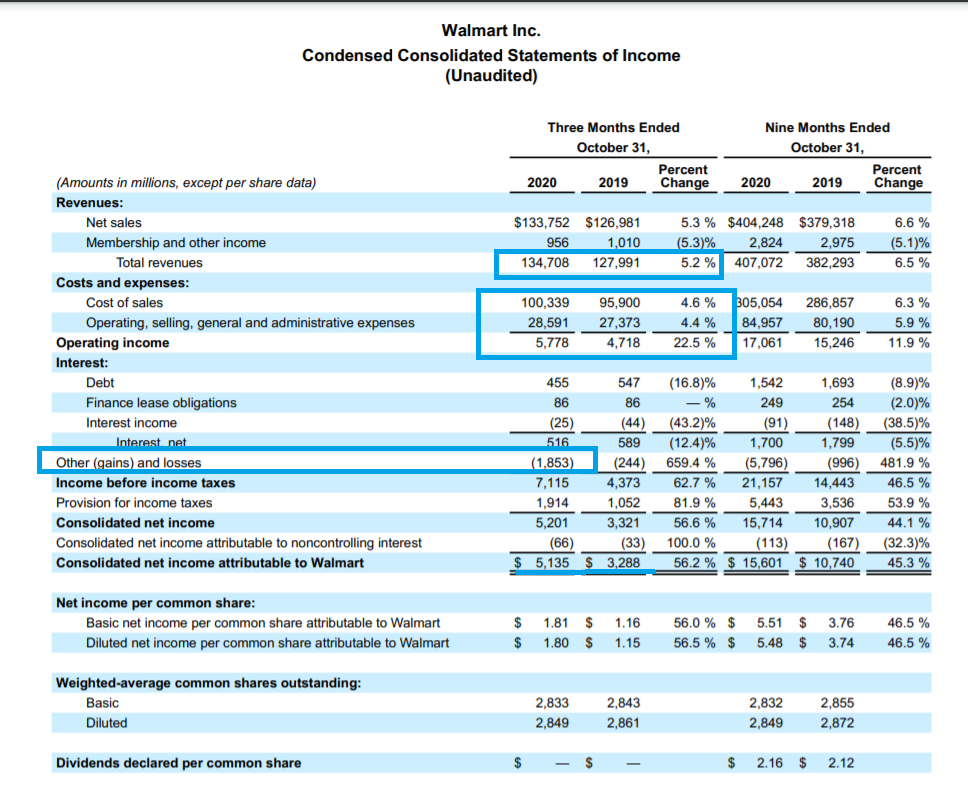Click the "Interest:" section heading
This screenshot has width=968, height=794.
[x=82, y=362]
